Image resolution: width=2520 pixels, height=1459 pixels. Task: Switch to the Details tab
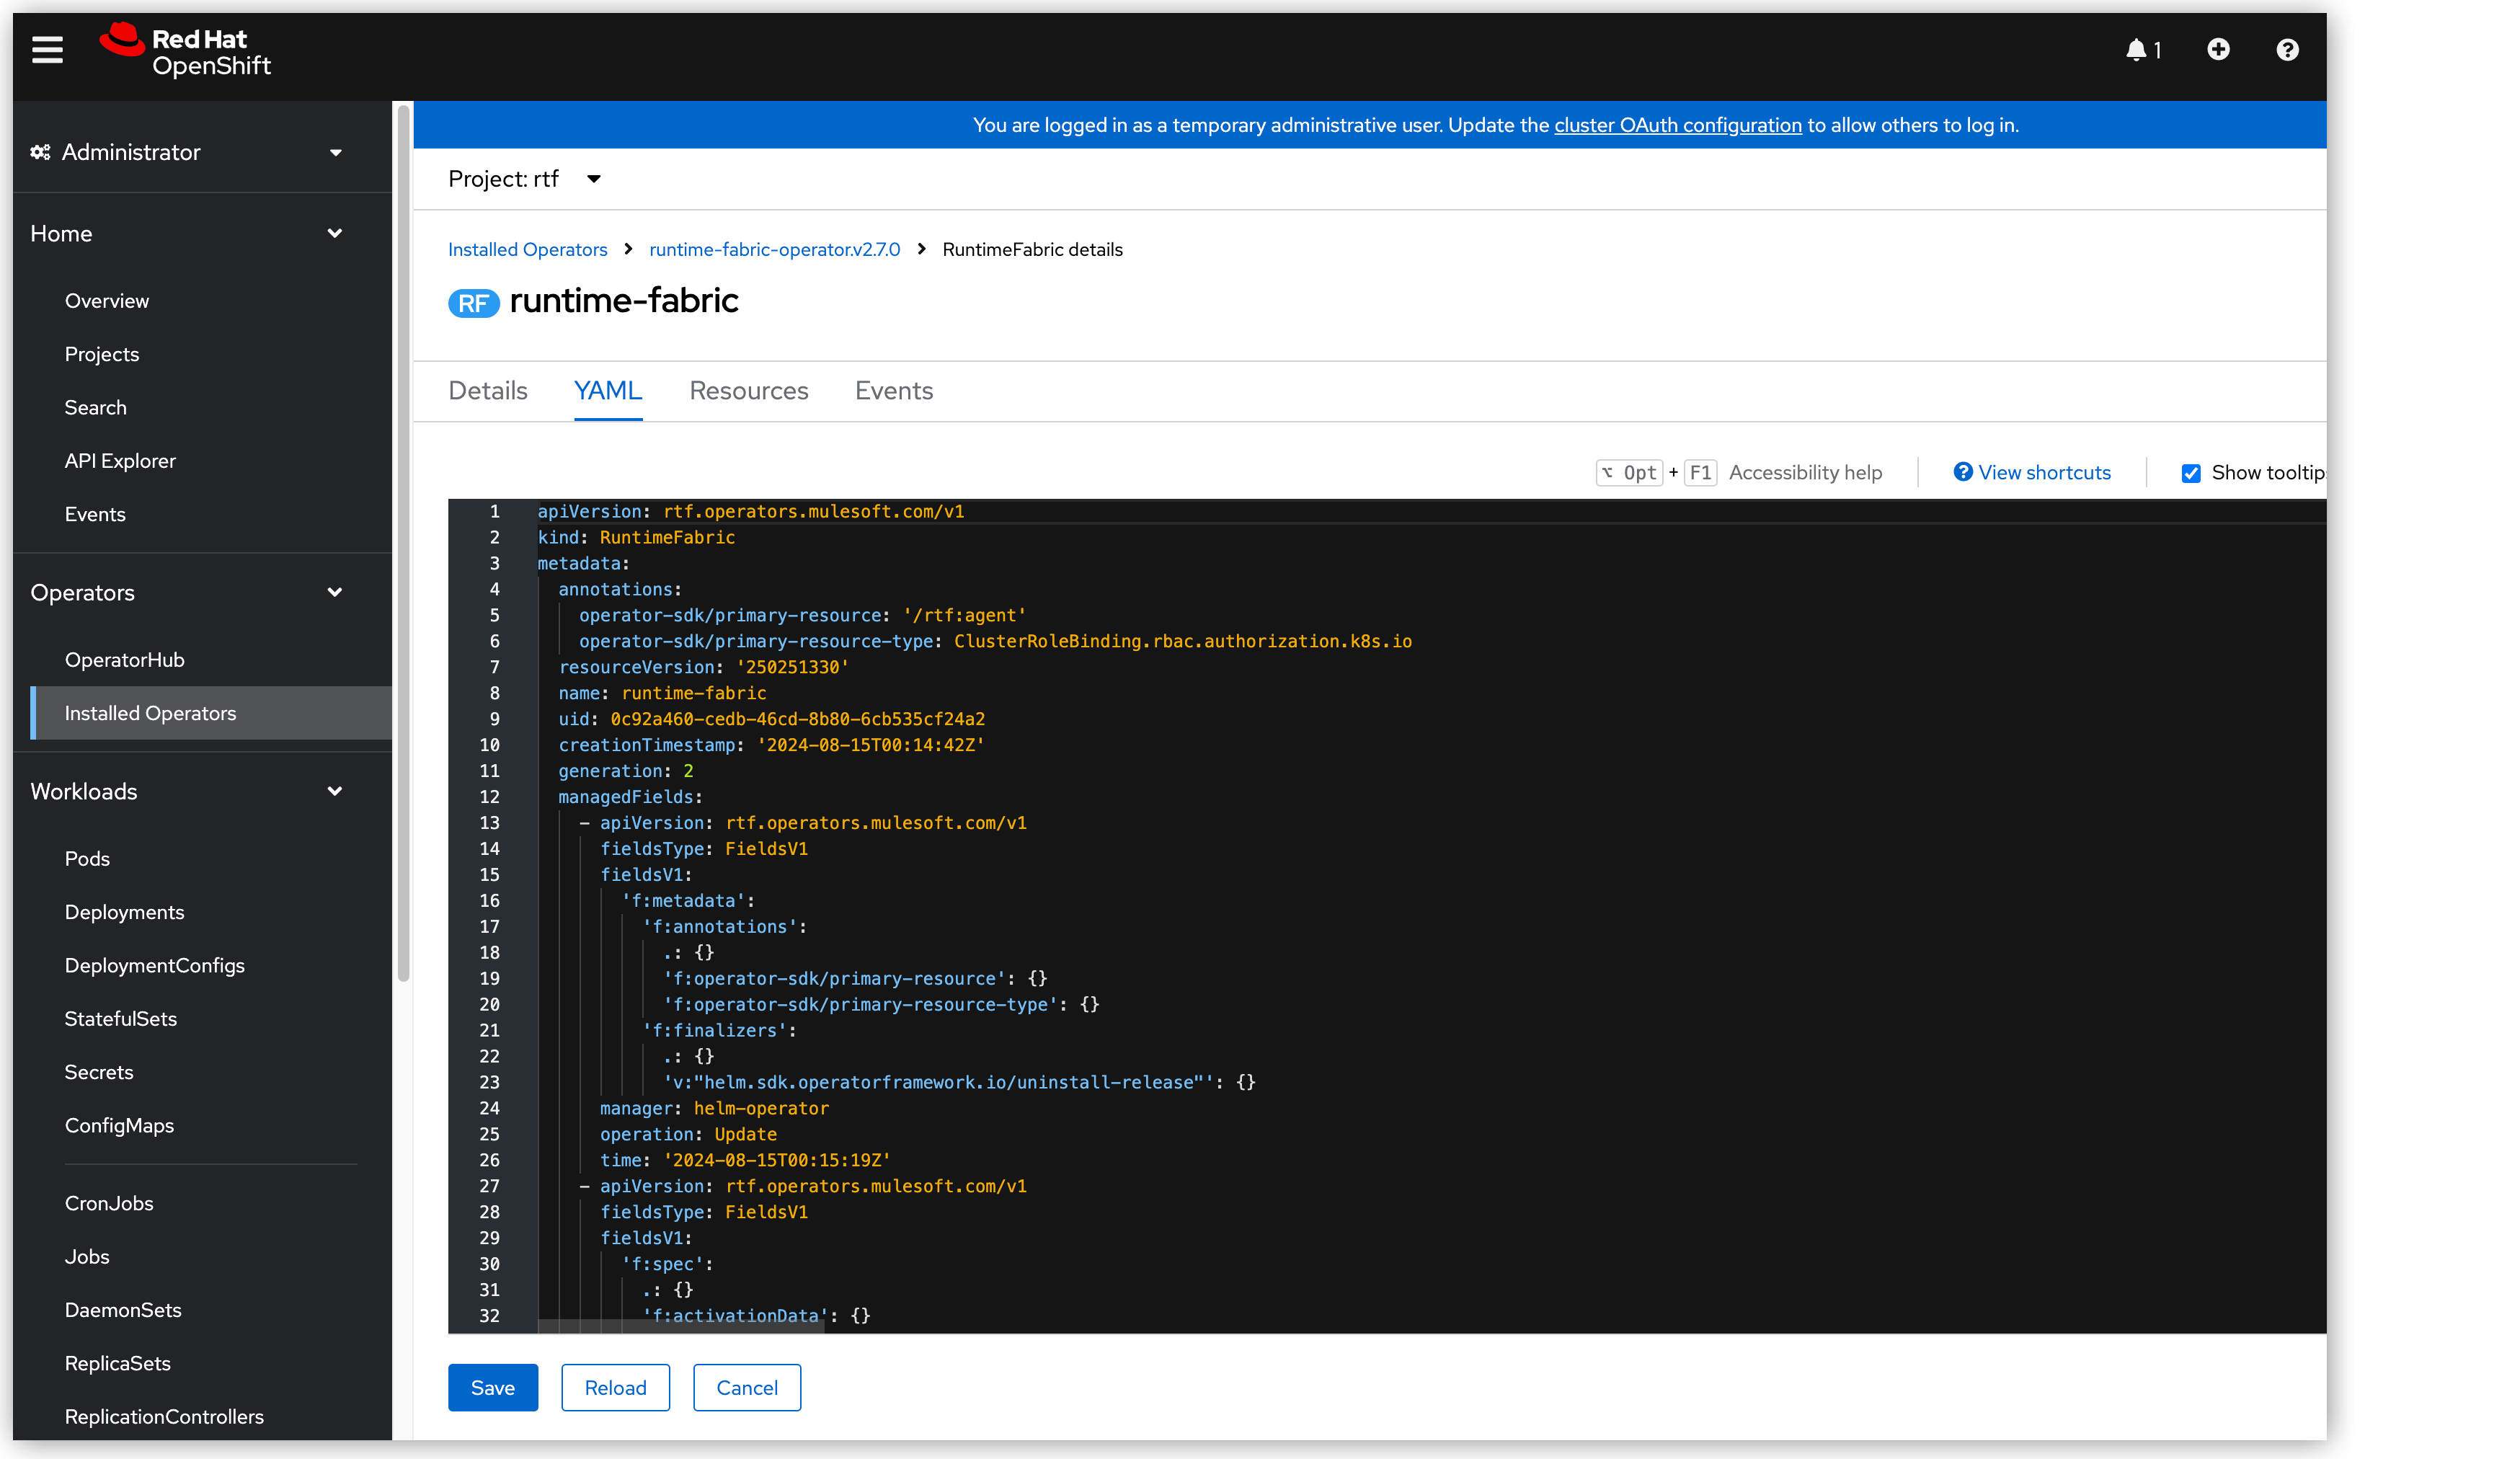488,390
